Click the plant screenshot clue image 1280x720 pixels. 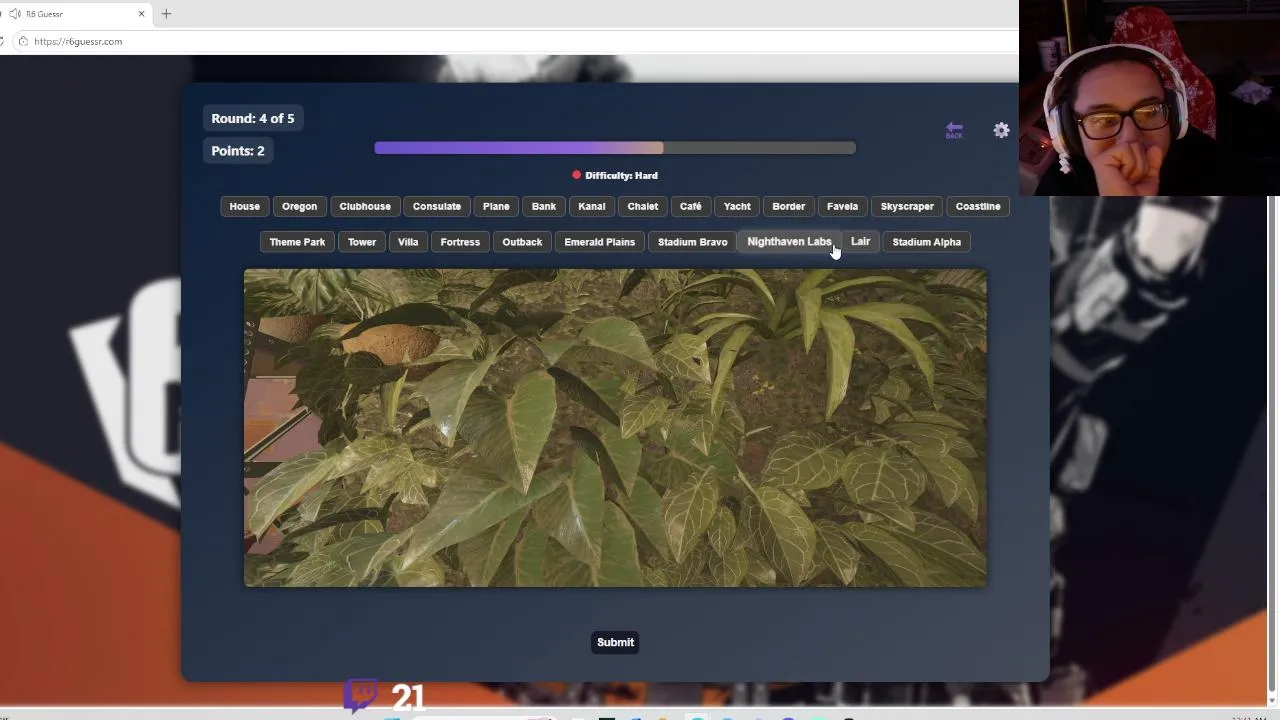[615, 428]
